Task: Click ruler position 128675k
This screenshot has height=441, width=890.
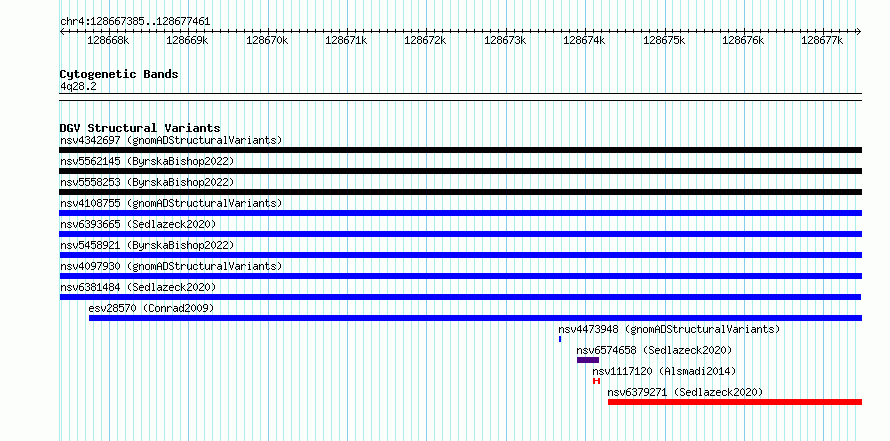Action: 664,41
